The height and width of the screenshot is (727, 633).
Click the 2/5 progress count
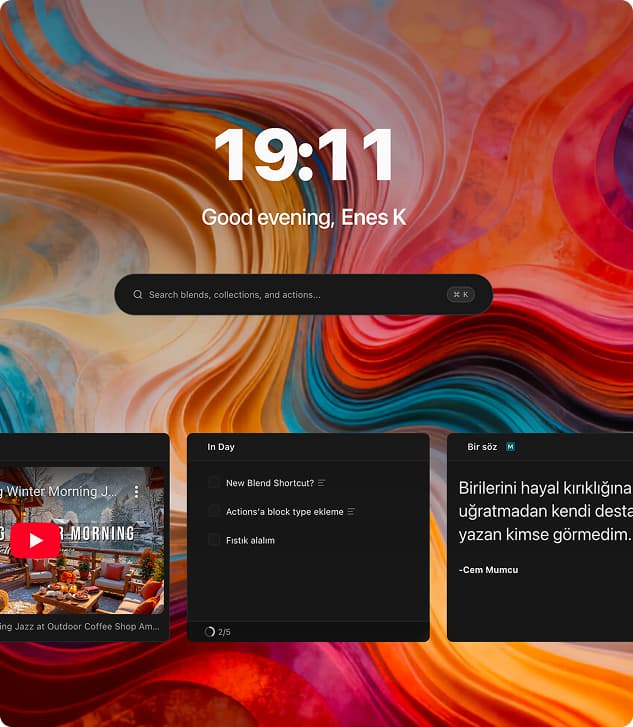coord(224,632)
